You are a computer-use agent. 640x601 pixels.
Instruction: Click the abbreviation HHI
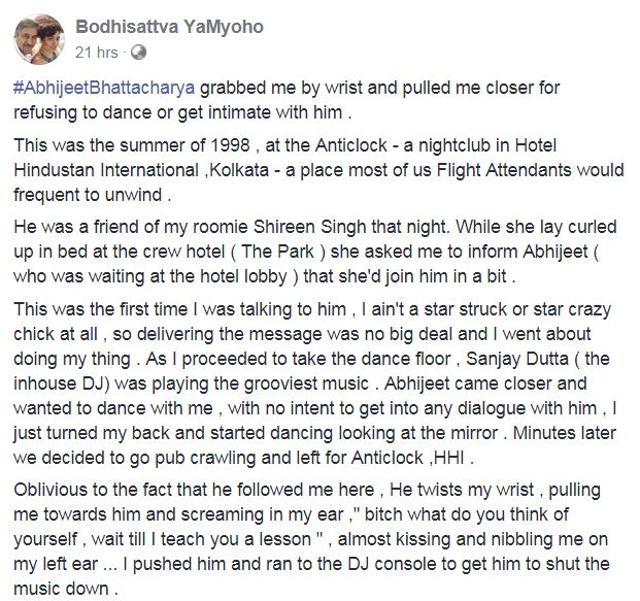449,458
